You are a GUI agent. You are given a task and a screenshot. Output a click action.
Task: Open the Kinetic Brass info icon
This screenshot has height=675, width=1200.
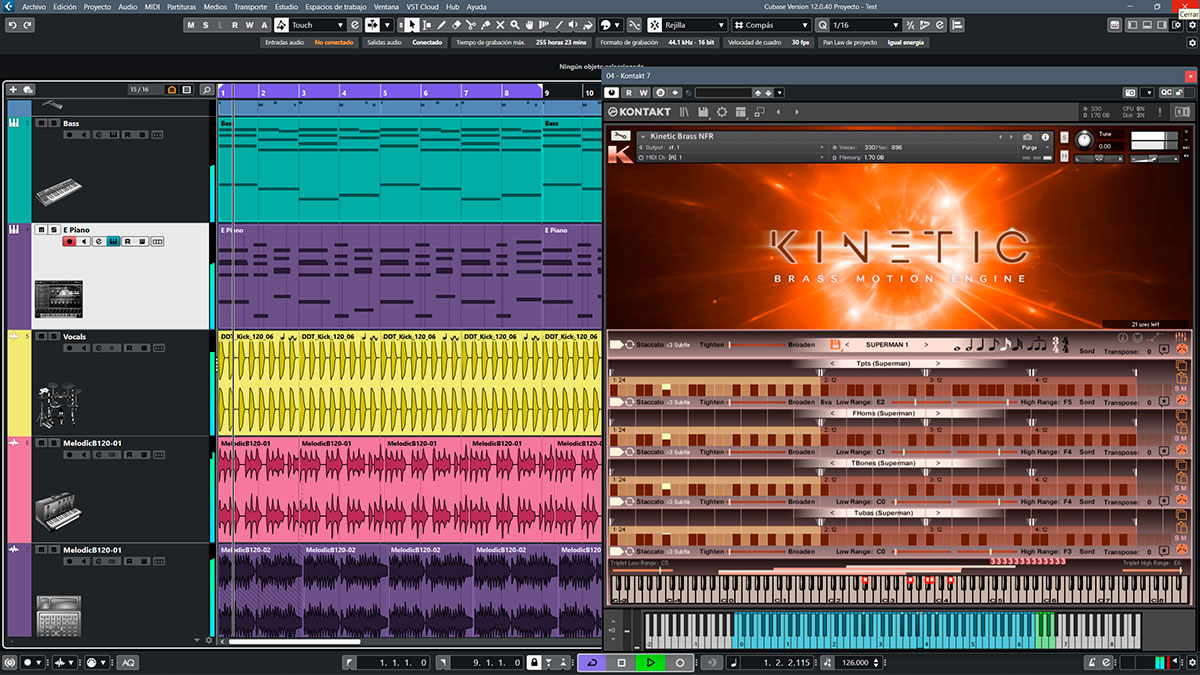(x=1045, y=136)
